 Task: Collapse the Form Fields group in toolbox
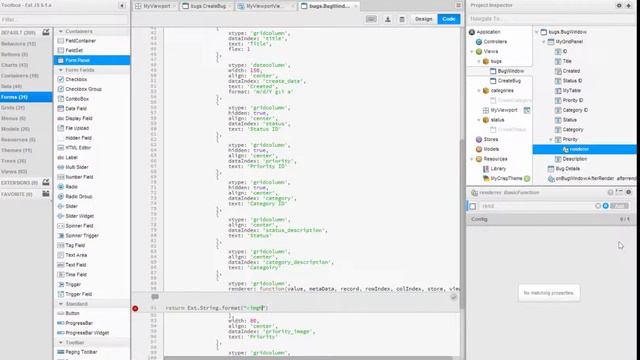[61, 70]
